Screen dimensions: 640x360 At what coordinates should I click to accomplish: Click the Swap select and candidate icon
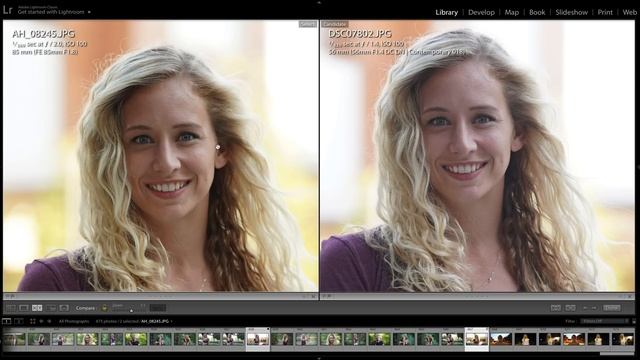[556, 308]
